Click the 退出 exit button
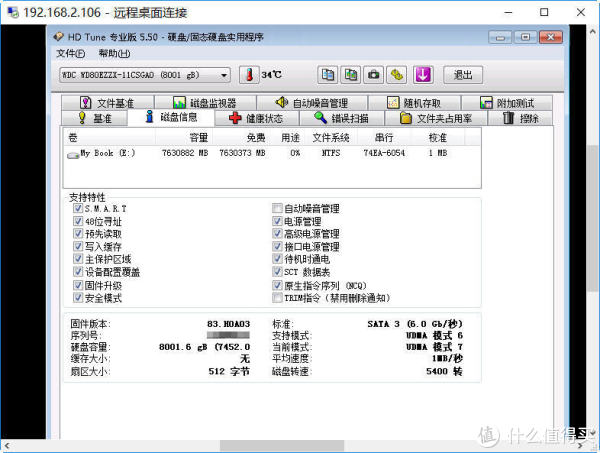600x453 pixels. point(463,75)
